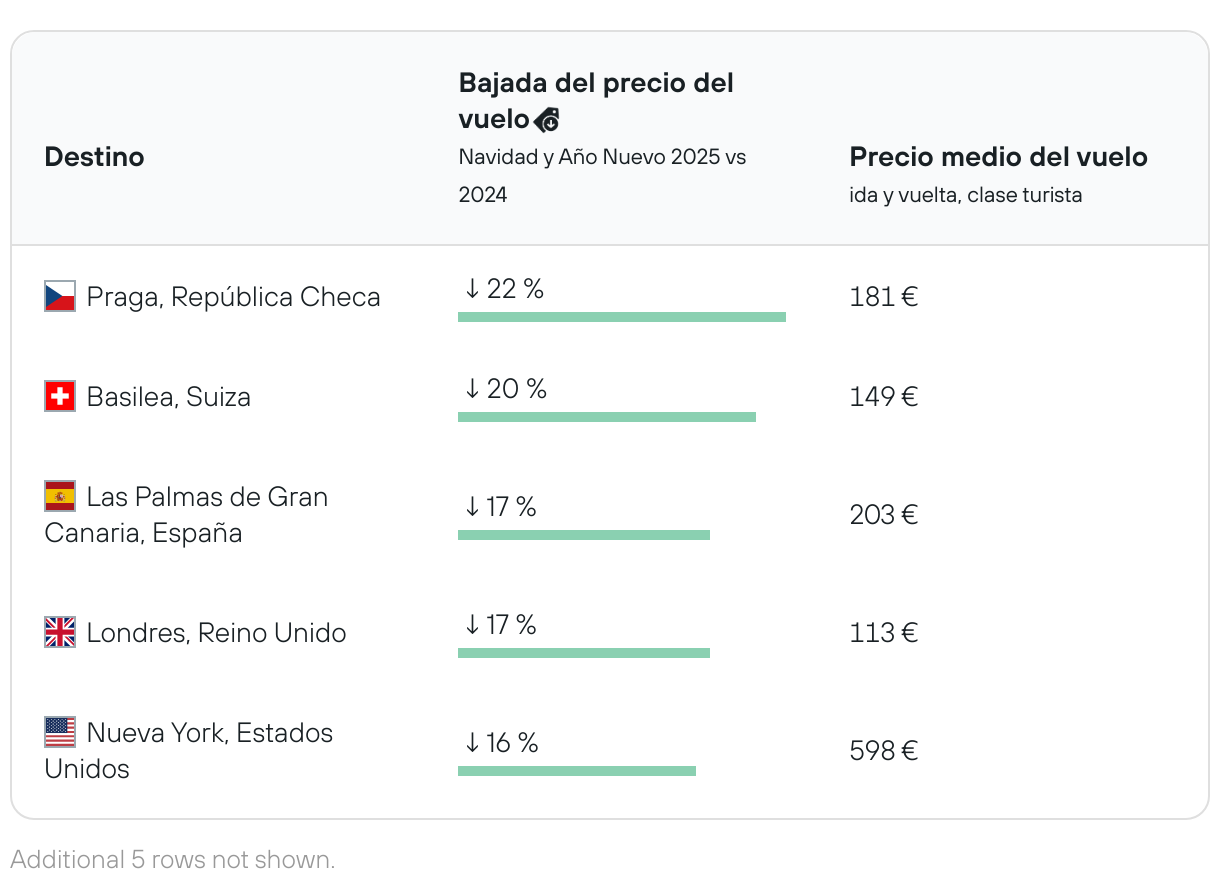The height and width of the screenshot is (886, 1220).
Task: Click the 113 € price for Londres
Action: pyautogui.click(x=883, y=633)
